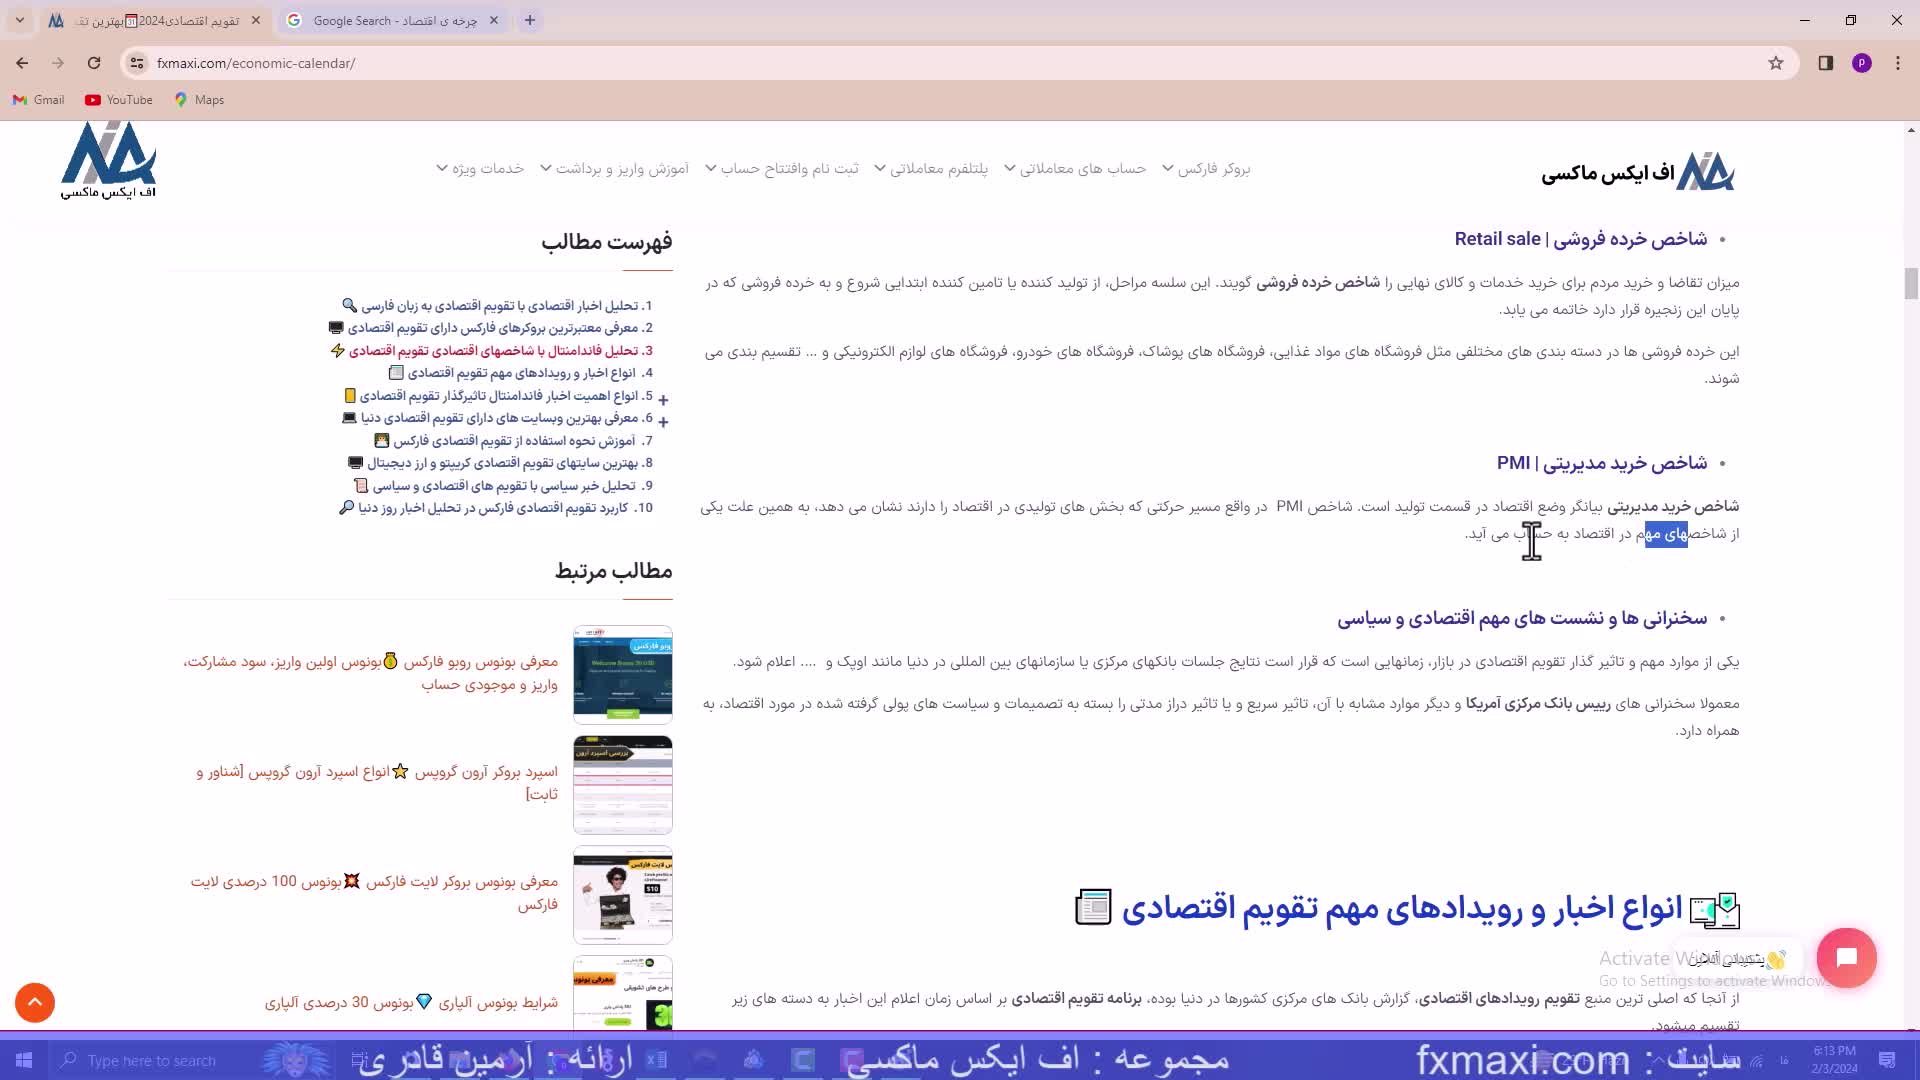
Task: Click the FXMaxi logo at top left
Action: point(108,160)
